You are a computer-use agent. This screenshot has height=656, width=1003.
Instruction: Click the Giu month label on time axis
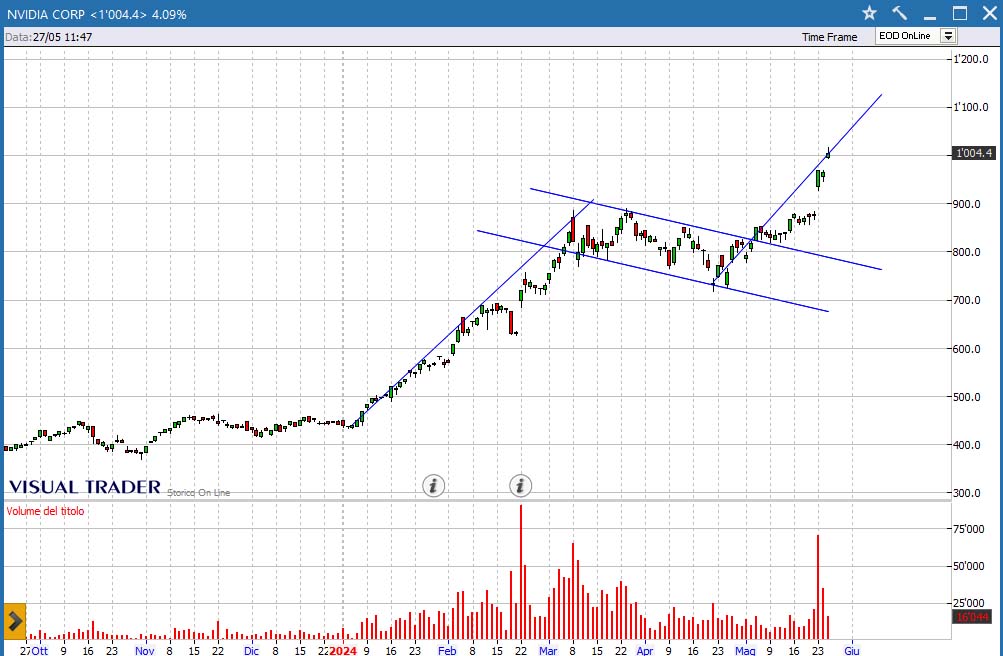tap(851, 650)
